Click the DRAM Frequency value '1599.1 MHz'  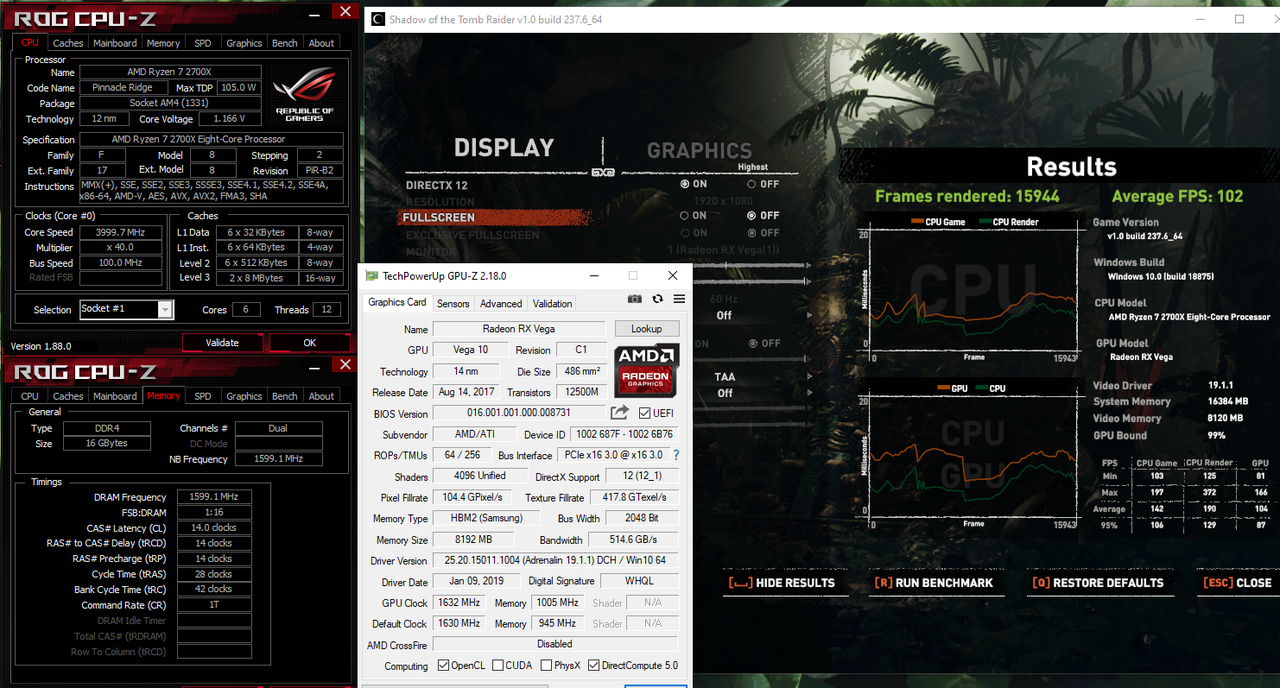(x=213, y=497)
